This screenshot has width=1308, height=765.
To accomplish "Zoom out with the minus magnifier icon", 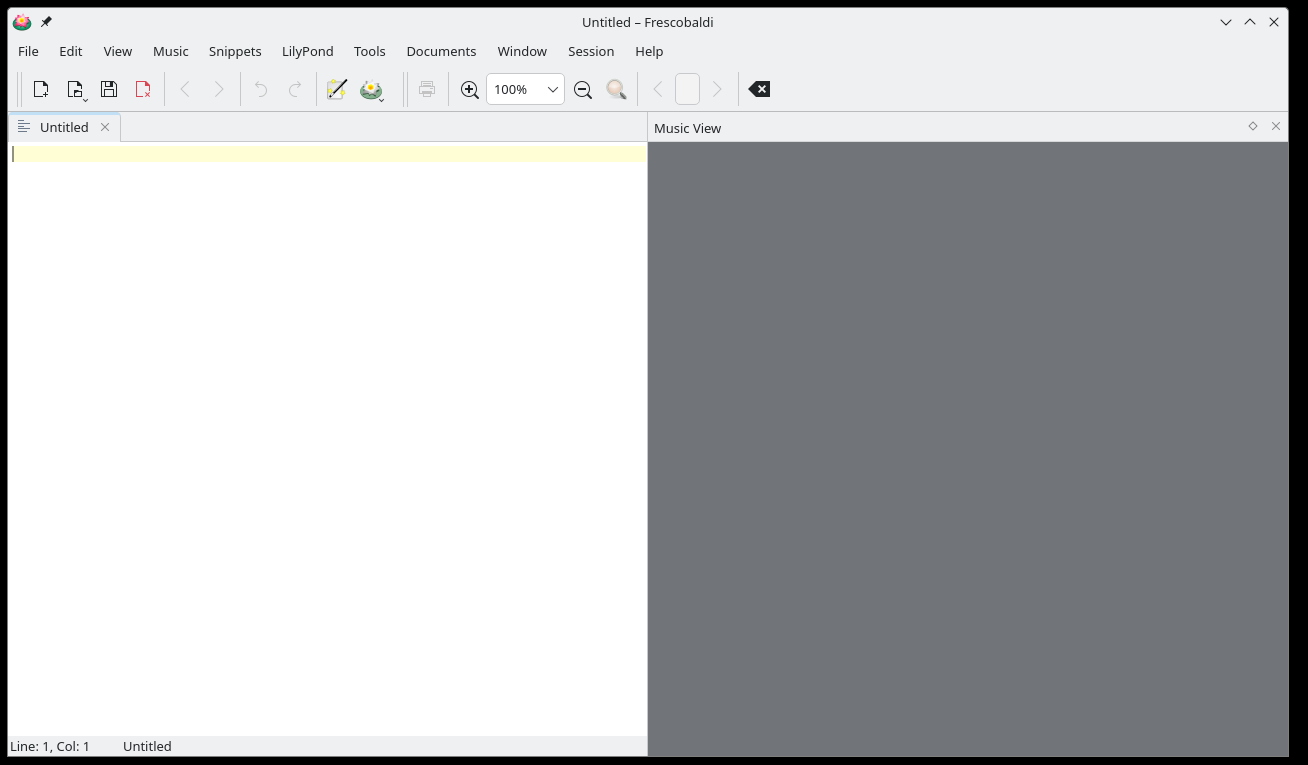I will click(583, 89).
